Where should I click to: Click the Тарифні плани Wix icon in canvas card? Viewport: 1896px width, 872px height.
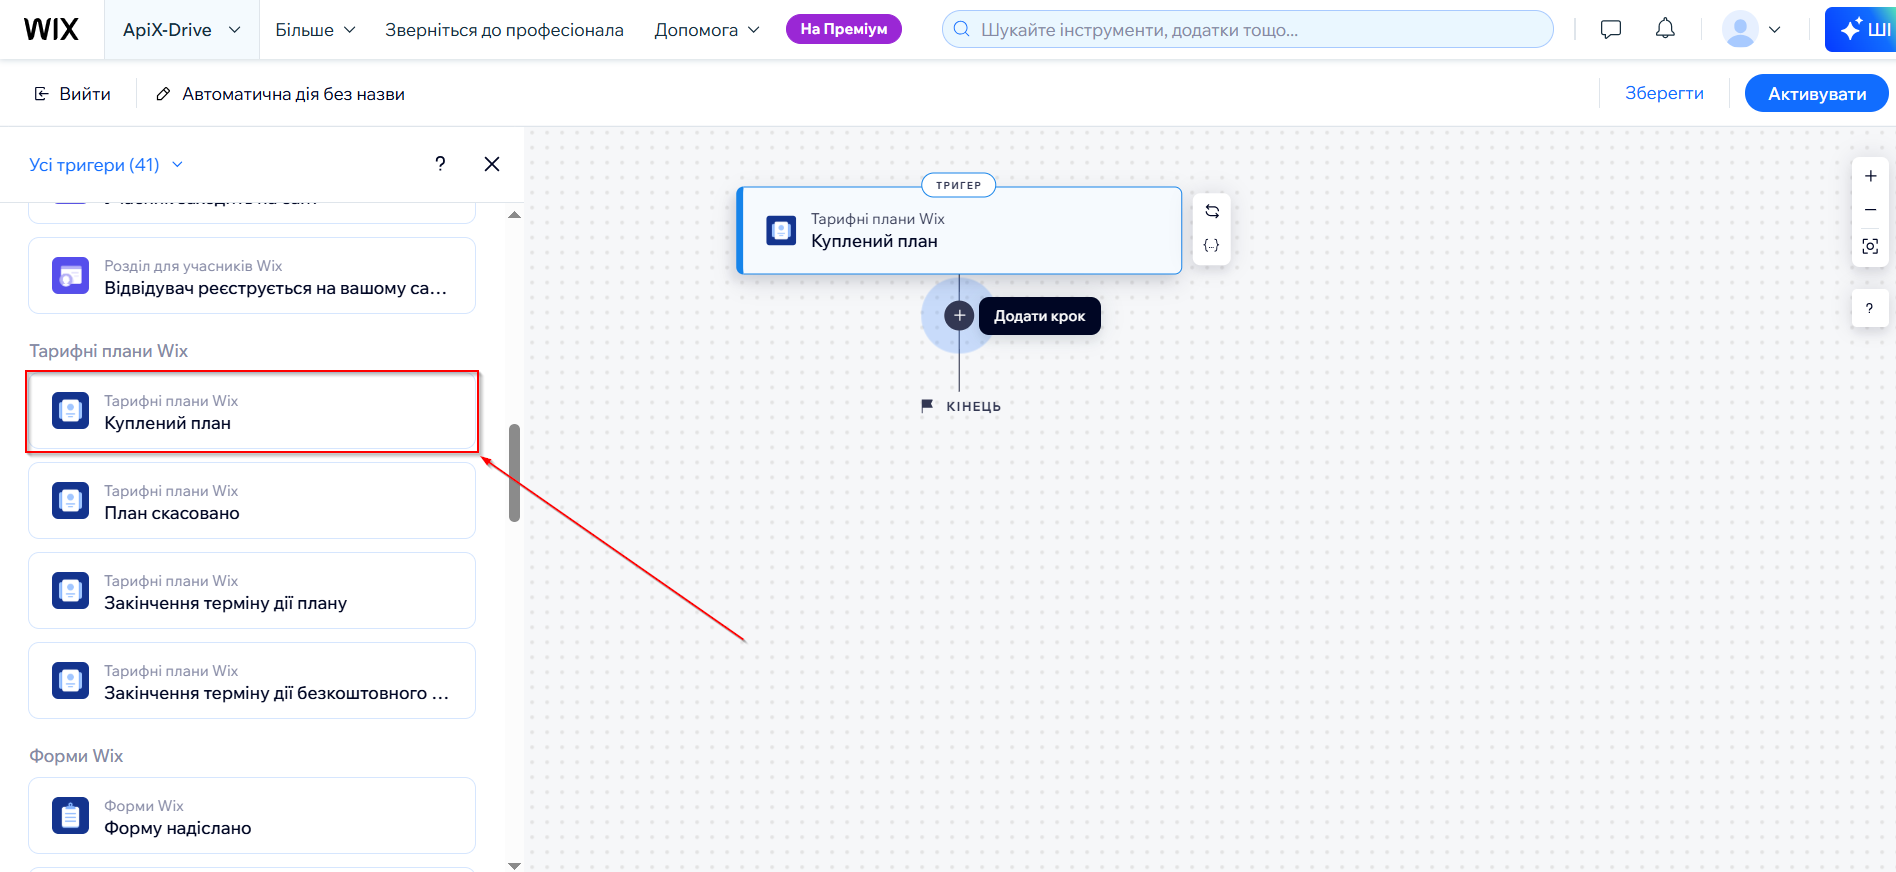coord(781,230)
